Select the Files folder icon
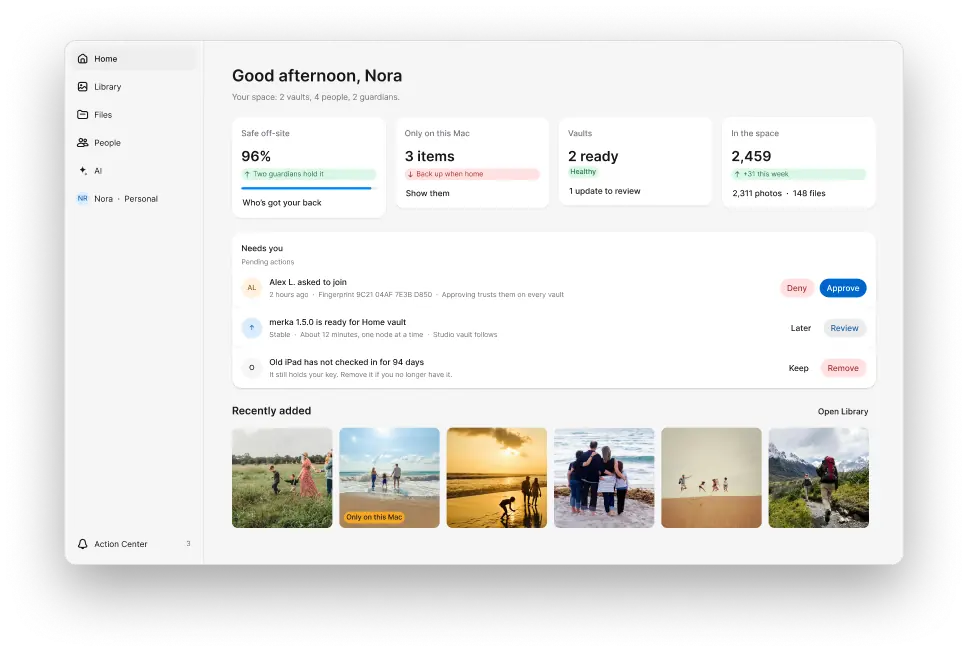968x653 pixels. coord(82,114)
